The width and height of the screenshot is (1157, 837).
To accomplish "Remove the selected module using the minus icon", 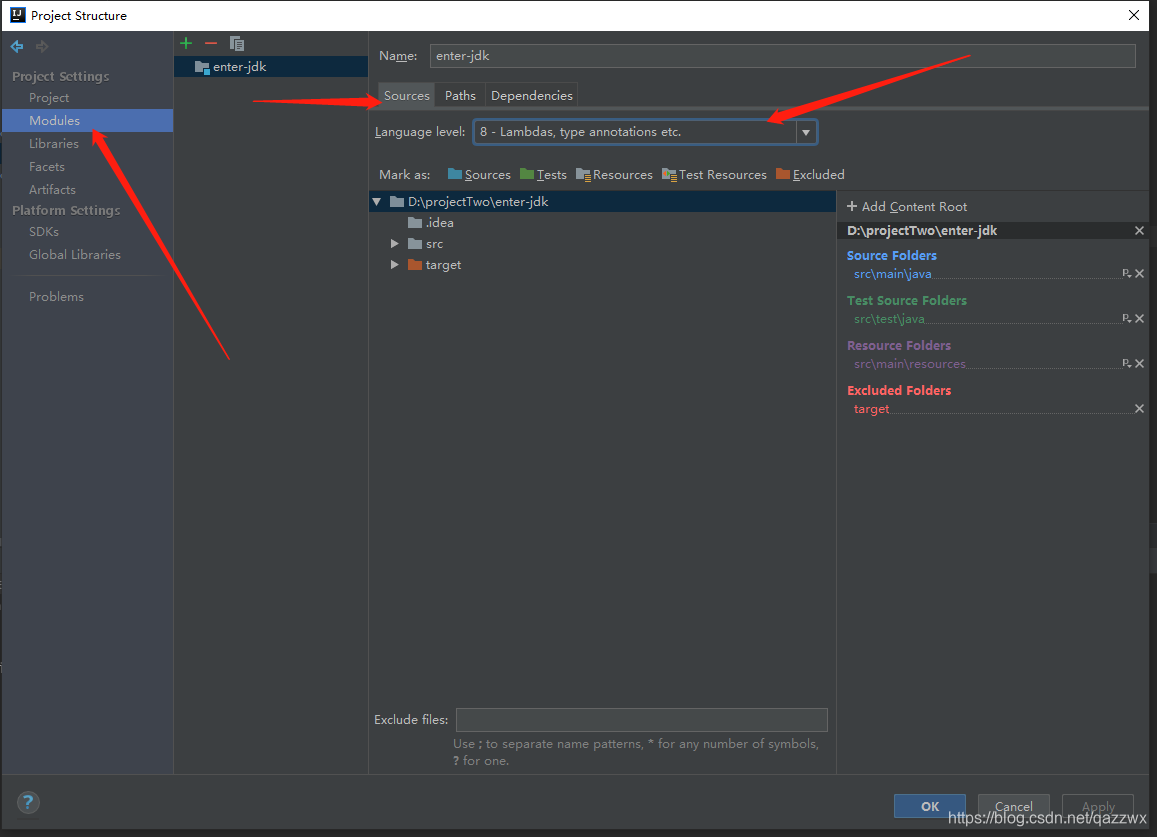I will [210, 43].
